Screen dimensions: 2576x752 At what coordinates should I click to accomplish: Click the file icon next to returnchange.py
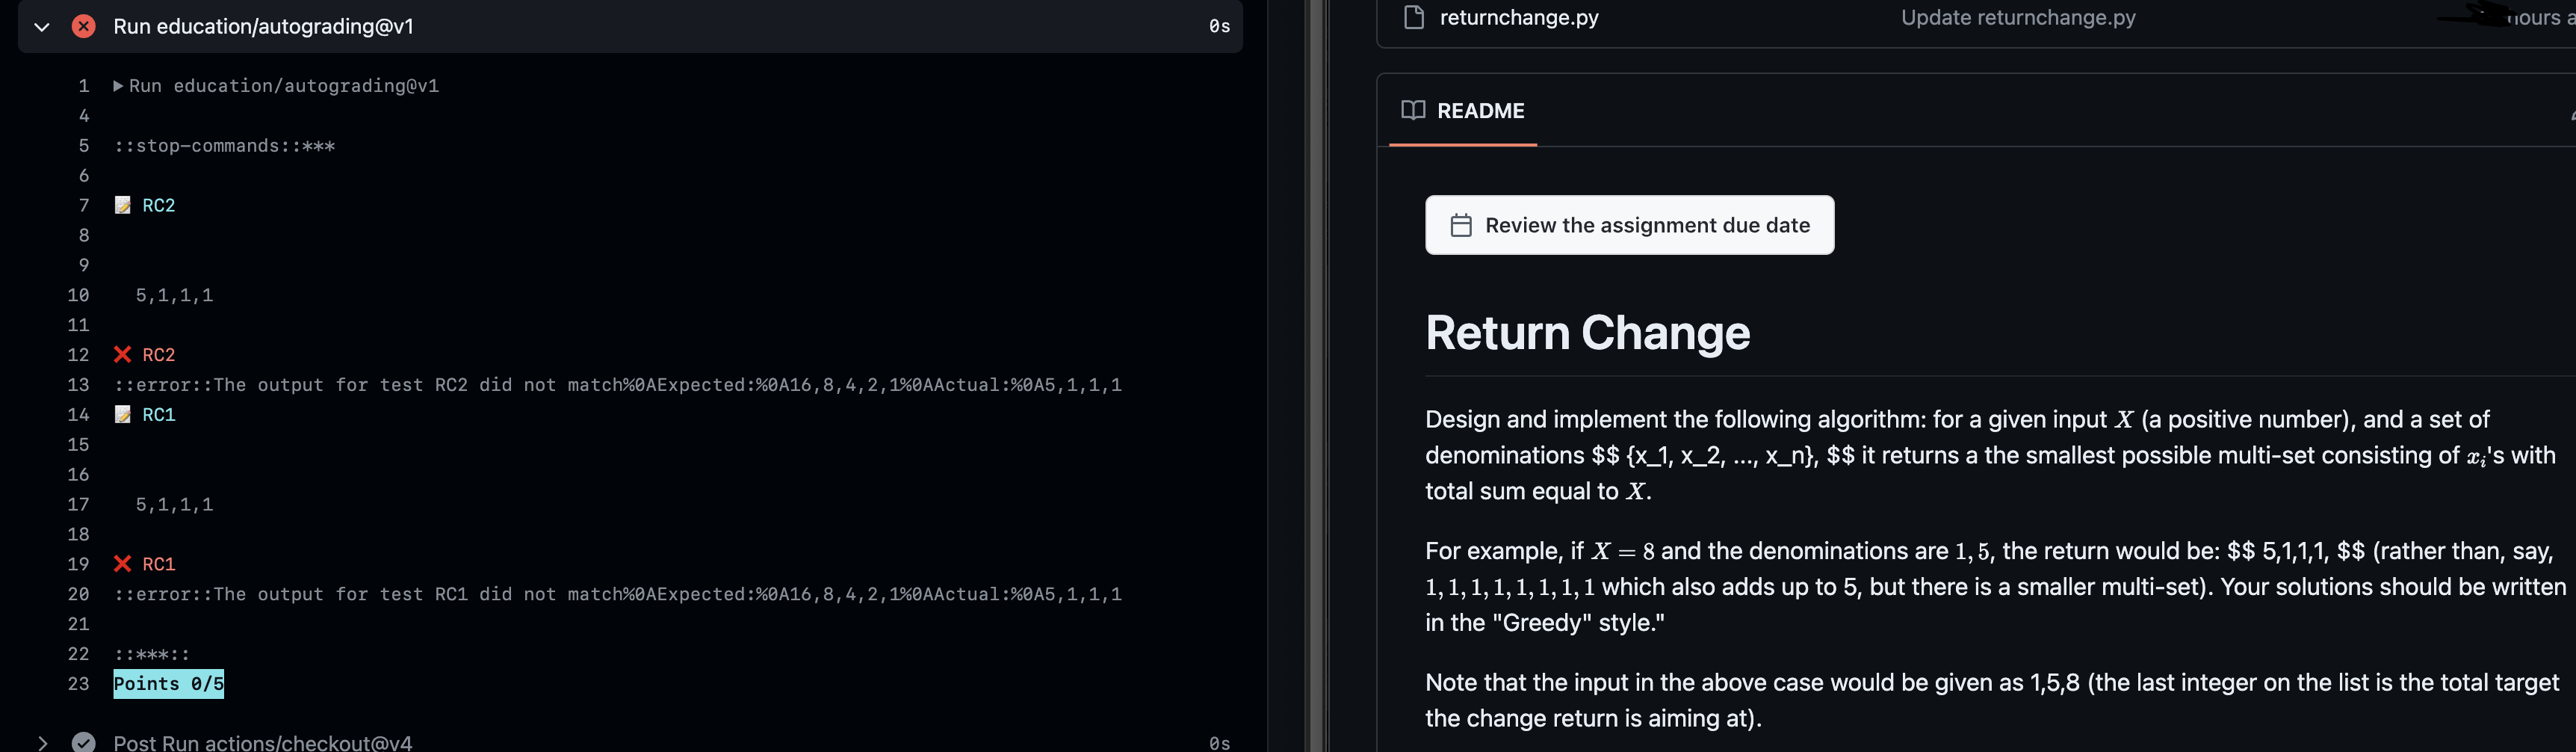tap(1414, 17)
